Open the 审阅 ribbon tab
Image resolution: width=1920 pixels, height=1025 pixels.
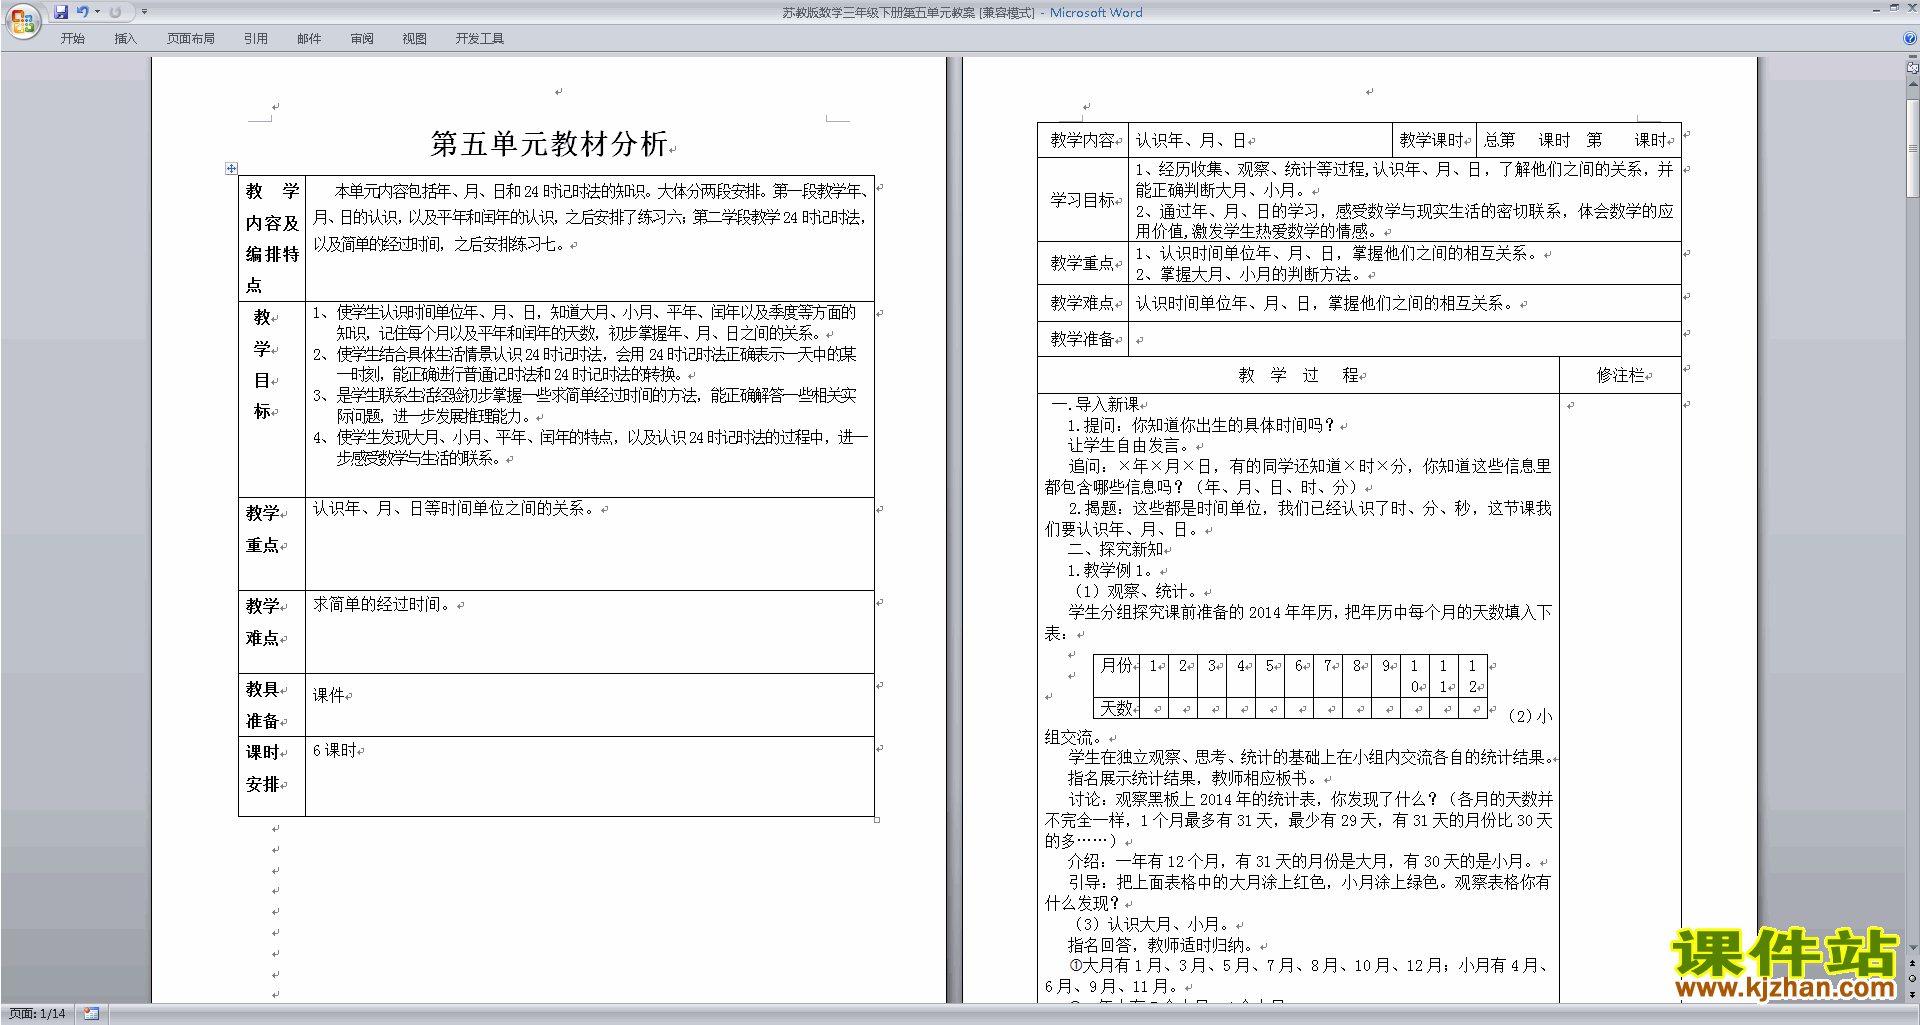(x=362, y=39)
